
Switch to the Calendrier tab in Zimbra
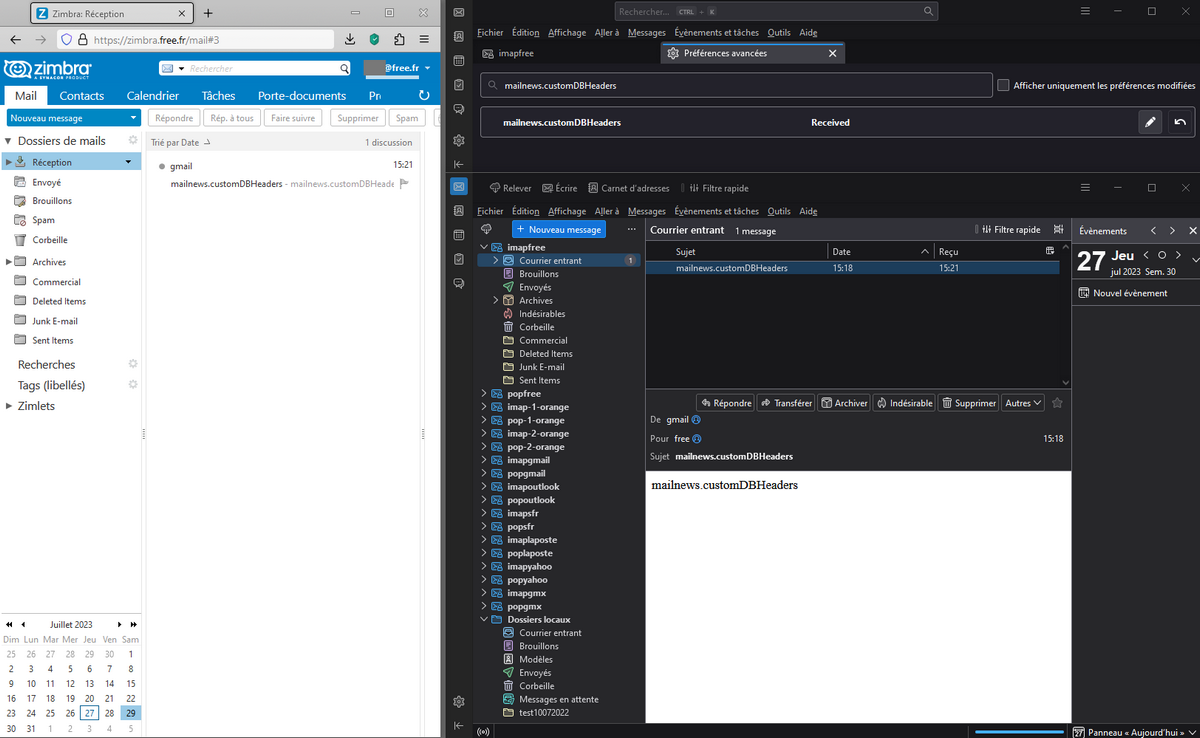point(152,96)
